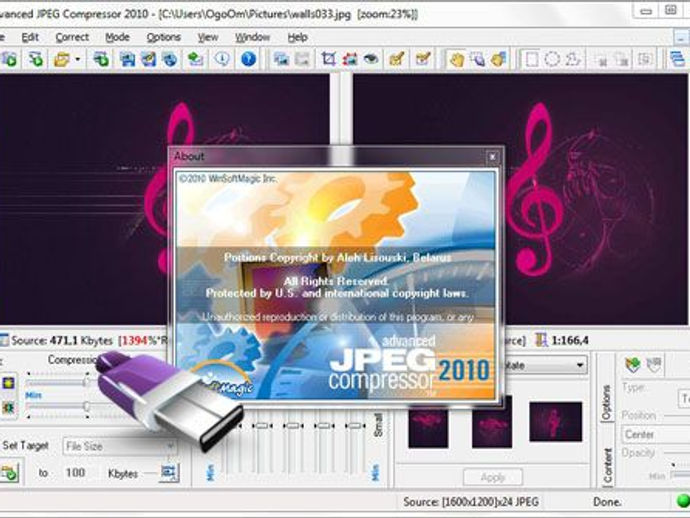Select the freeform selection tool
The width and height of the screenshot is (690, 518).
(x=573, y=59)
